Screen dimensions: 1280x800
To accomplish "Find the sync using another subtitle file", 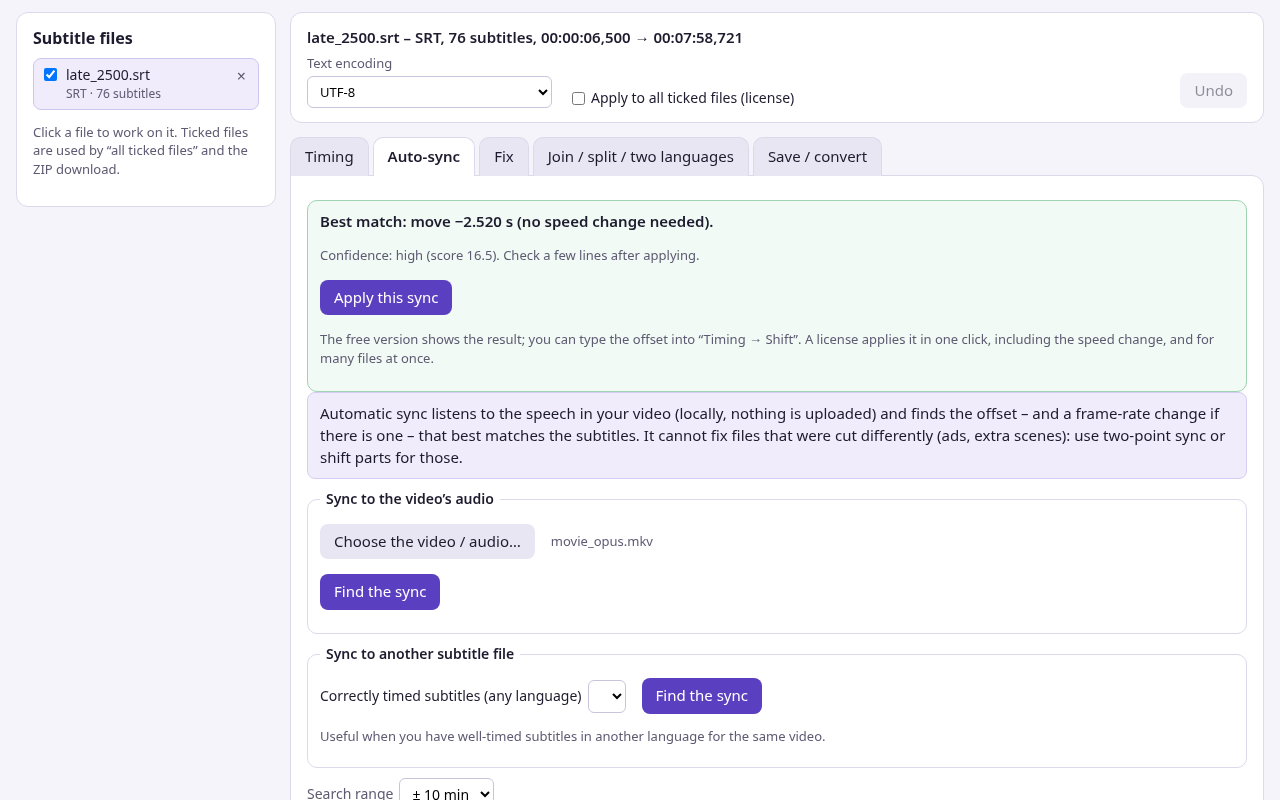I will (x=702, y=696).
